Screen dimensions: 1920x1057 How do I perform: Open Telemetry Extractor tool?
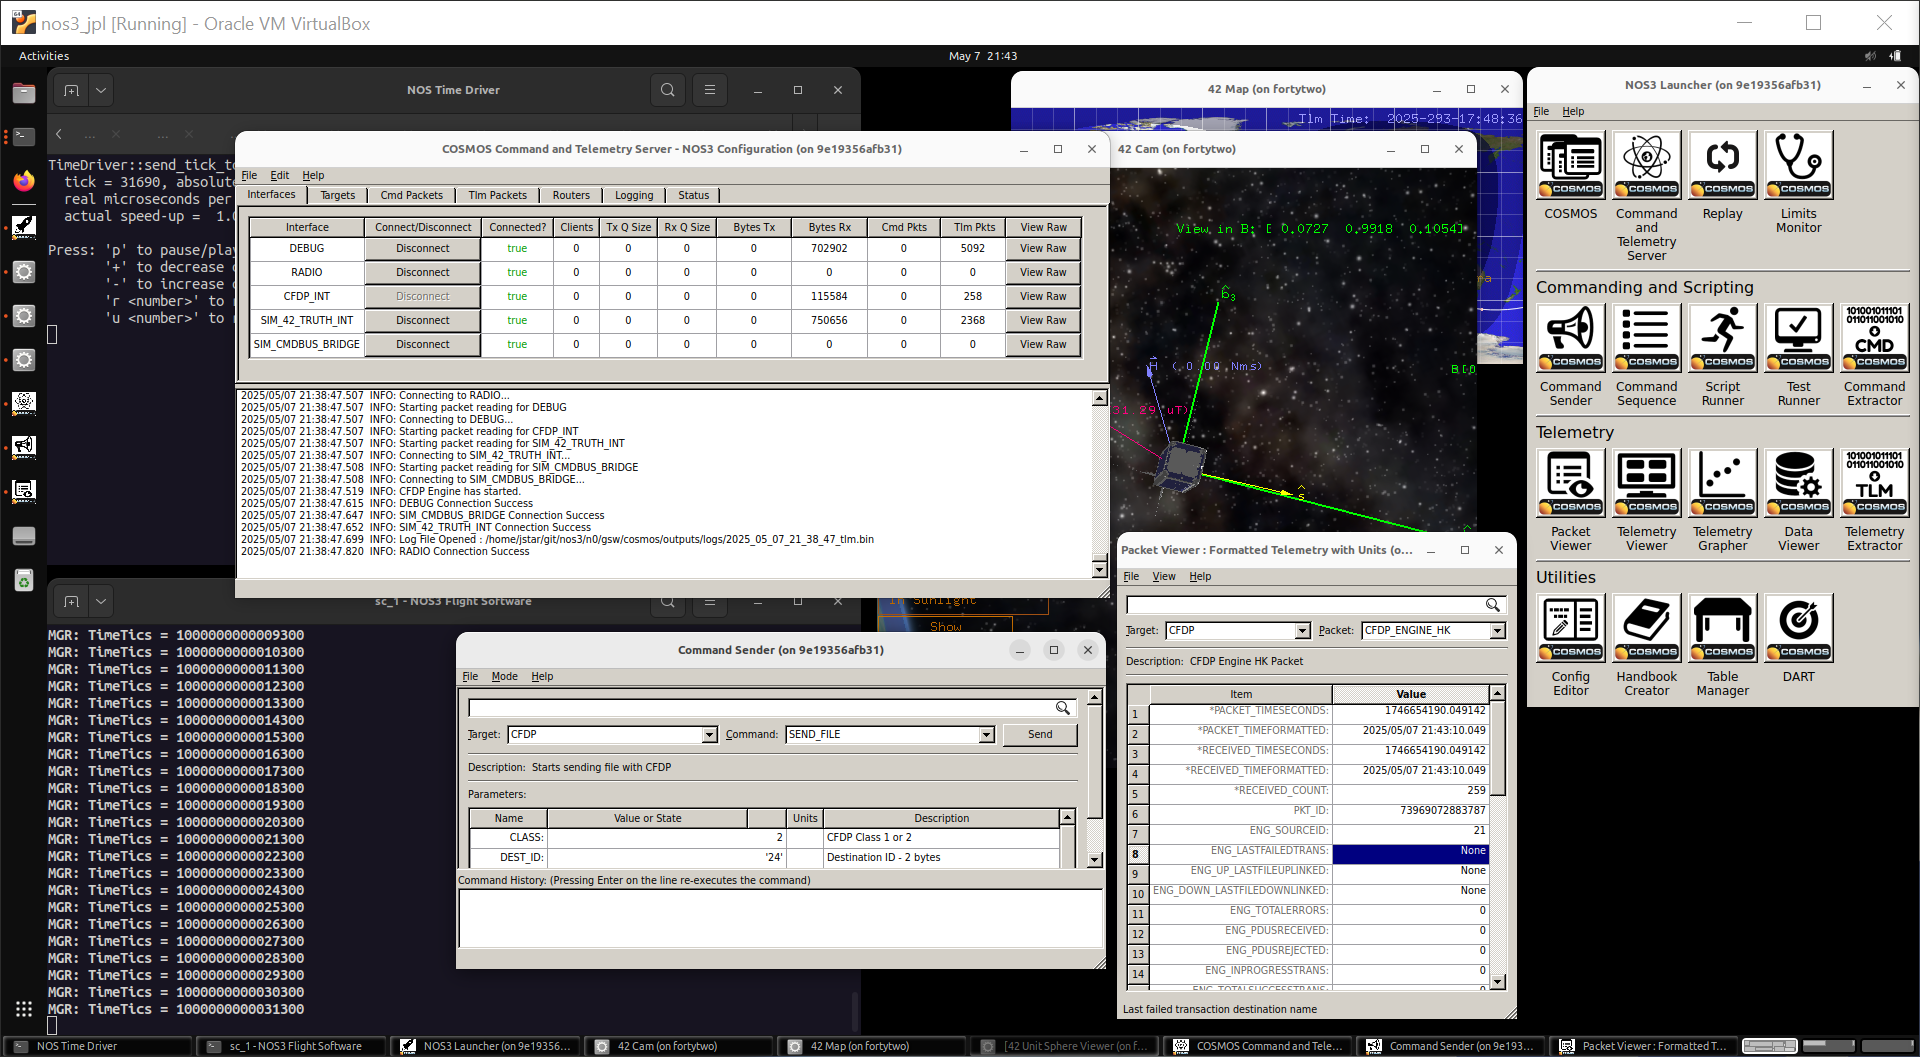pyautogui.click(x=1874, y=483)
